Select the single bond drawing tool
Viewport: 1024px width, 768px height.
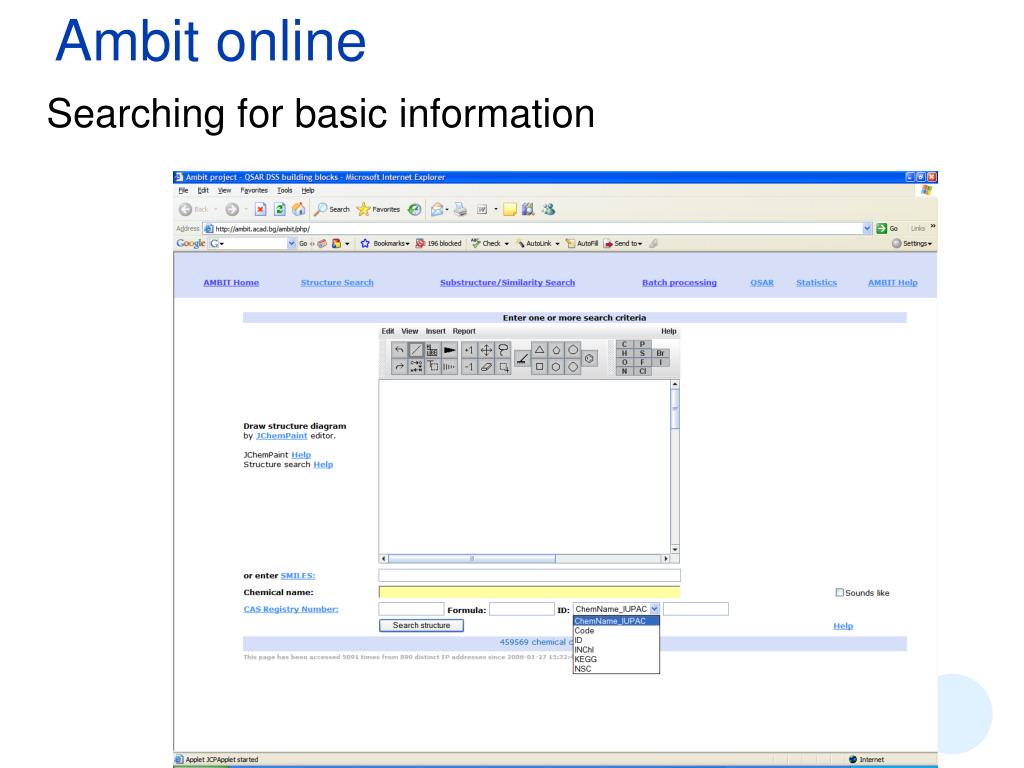[415, 350]
